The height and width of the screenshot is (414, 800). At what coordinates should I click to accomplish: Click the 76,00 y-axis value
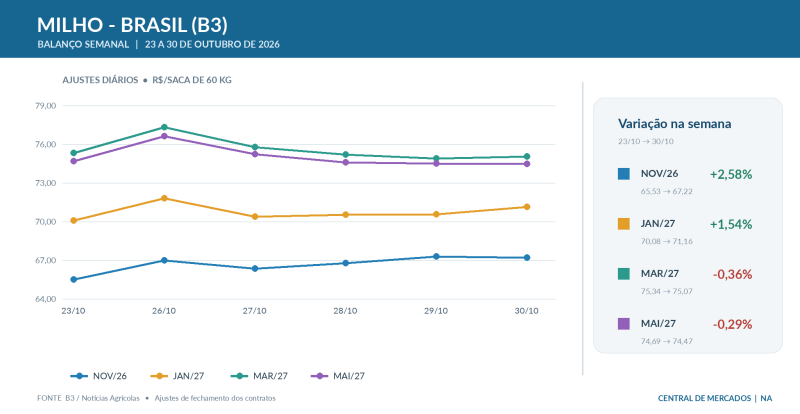[45, 144]
